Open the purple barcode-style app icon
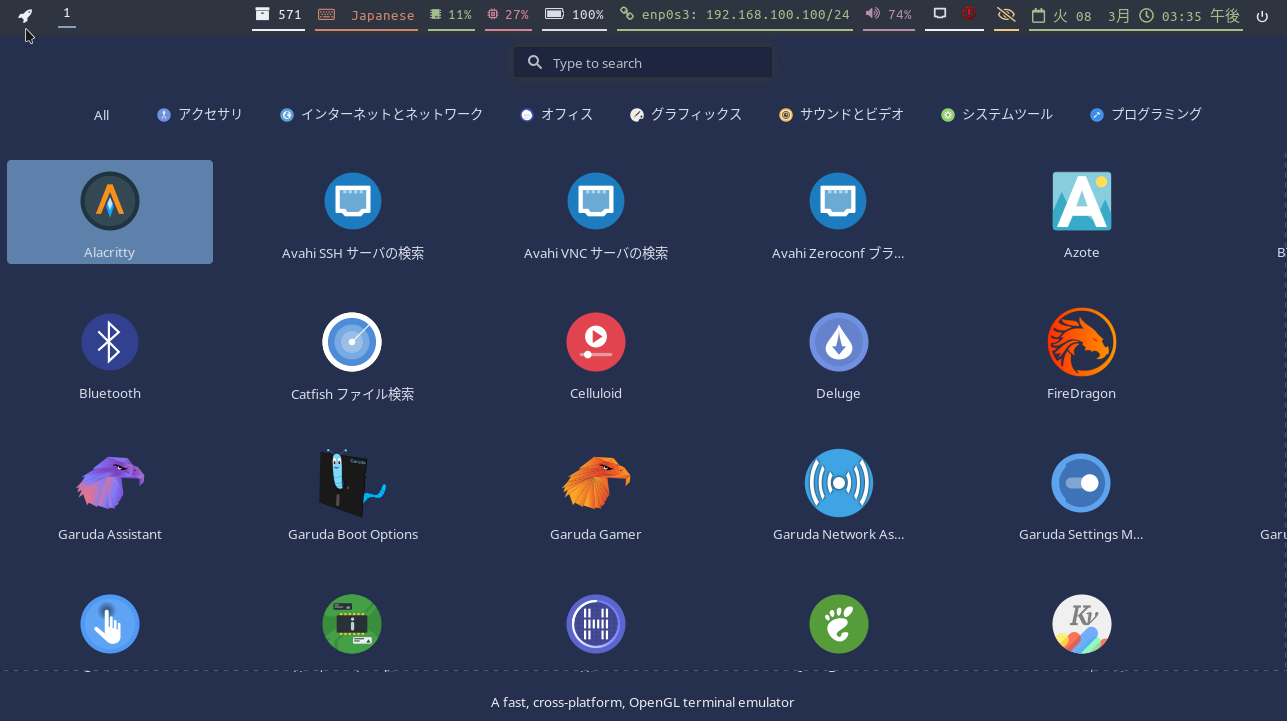Image resolution: width=1287 pixels, height=721 pixels. point(596,624)
